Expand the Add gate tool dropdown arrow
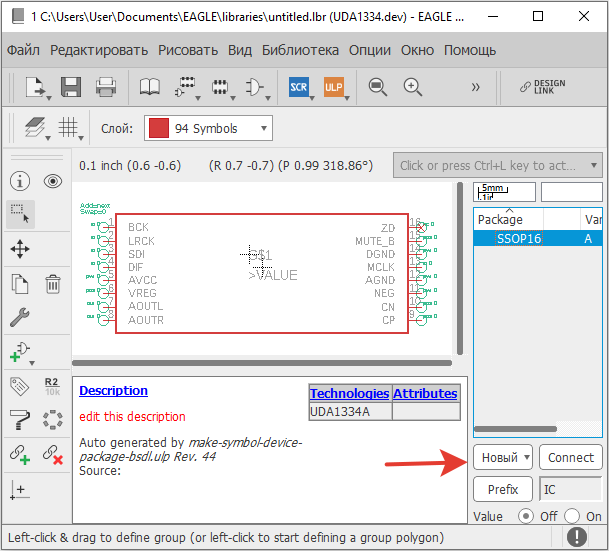 click(32, 363)
